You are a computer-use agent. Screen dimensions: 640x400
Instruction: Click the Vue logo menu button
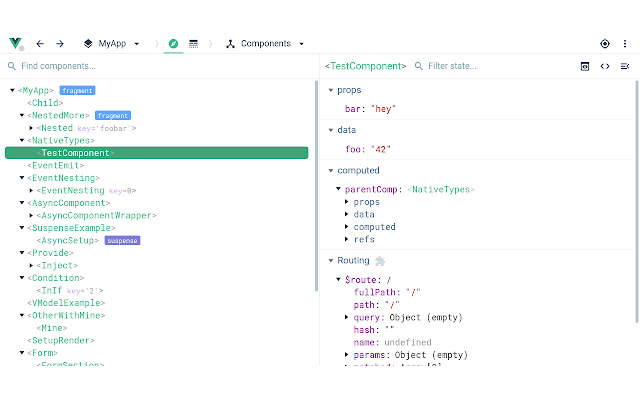tap(17, 44)
